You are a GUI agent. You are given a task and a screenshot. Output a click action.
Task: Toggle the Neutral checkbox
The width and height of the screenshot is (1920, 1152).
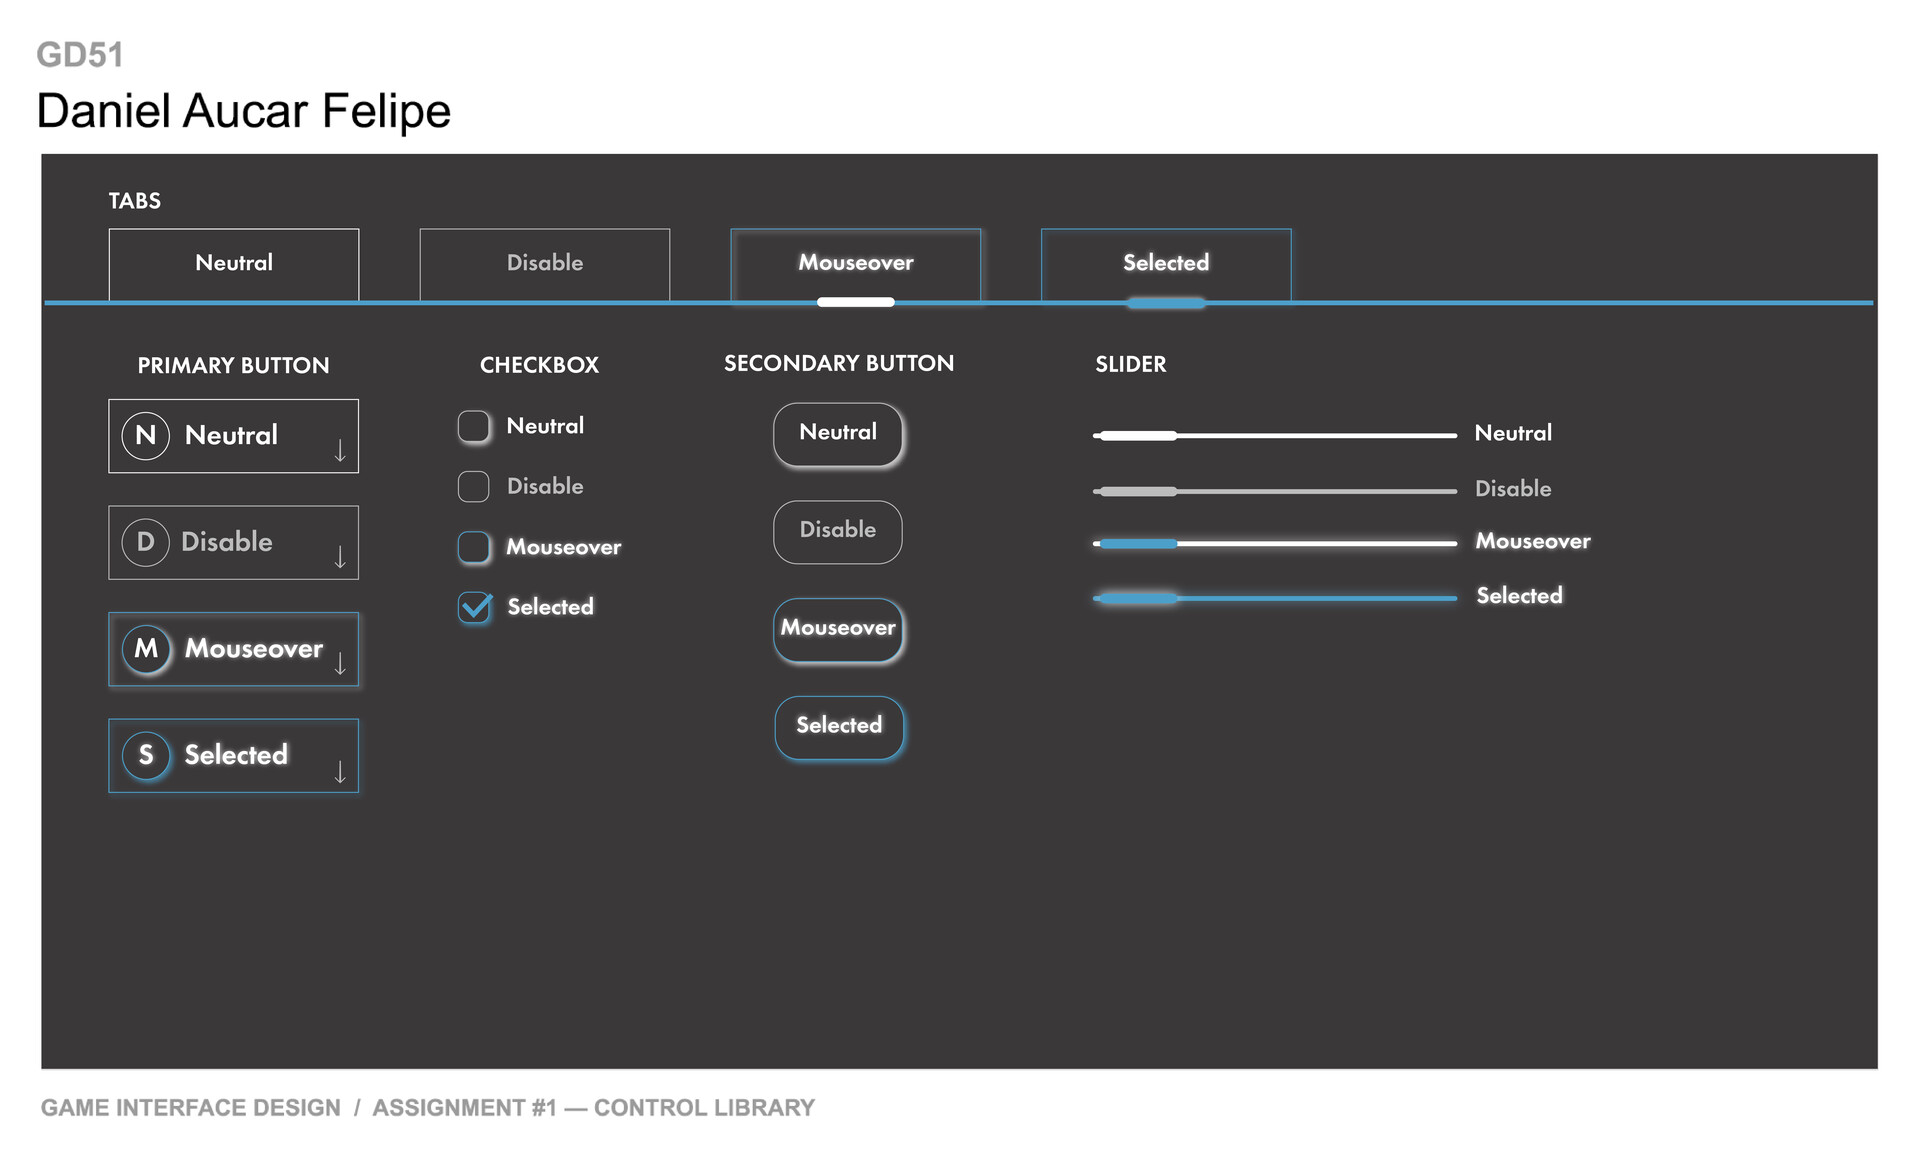(474, 427)
